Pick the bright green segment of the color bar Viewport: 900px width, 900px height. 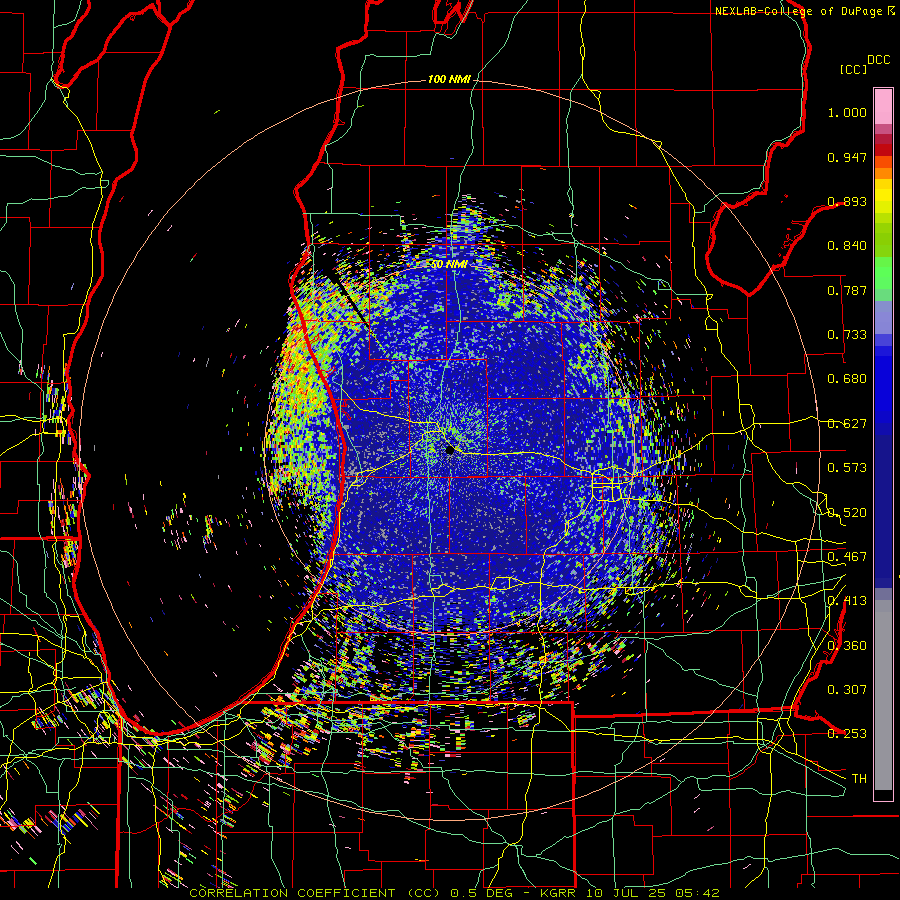pyautogui.click(x=883, y=273)
